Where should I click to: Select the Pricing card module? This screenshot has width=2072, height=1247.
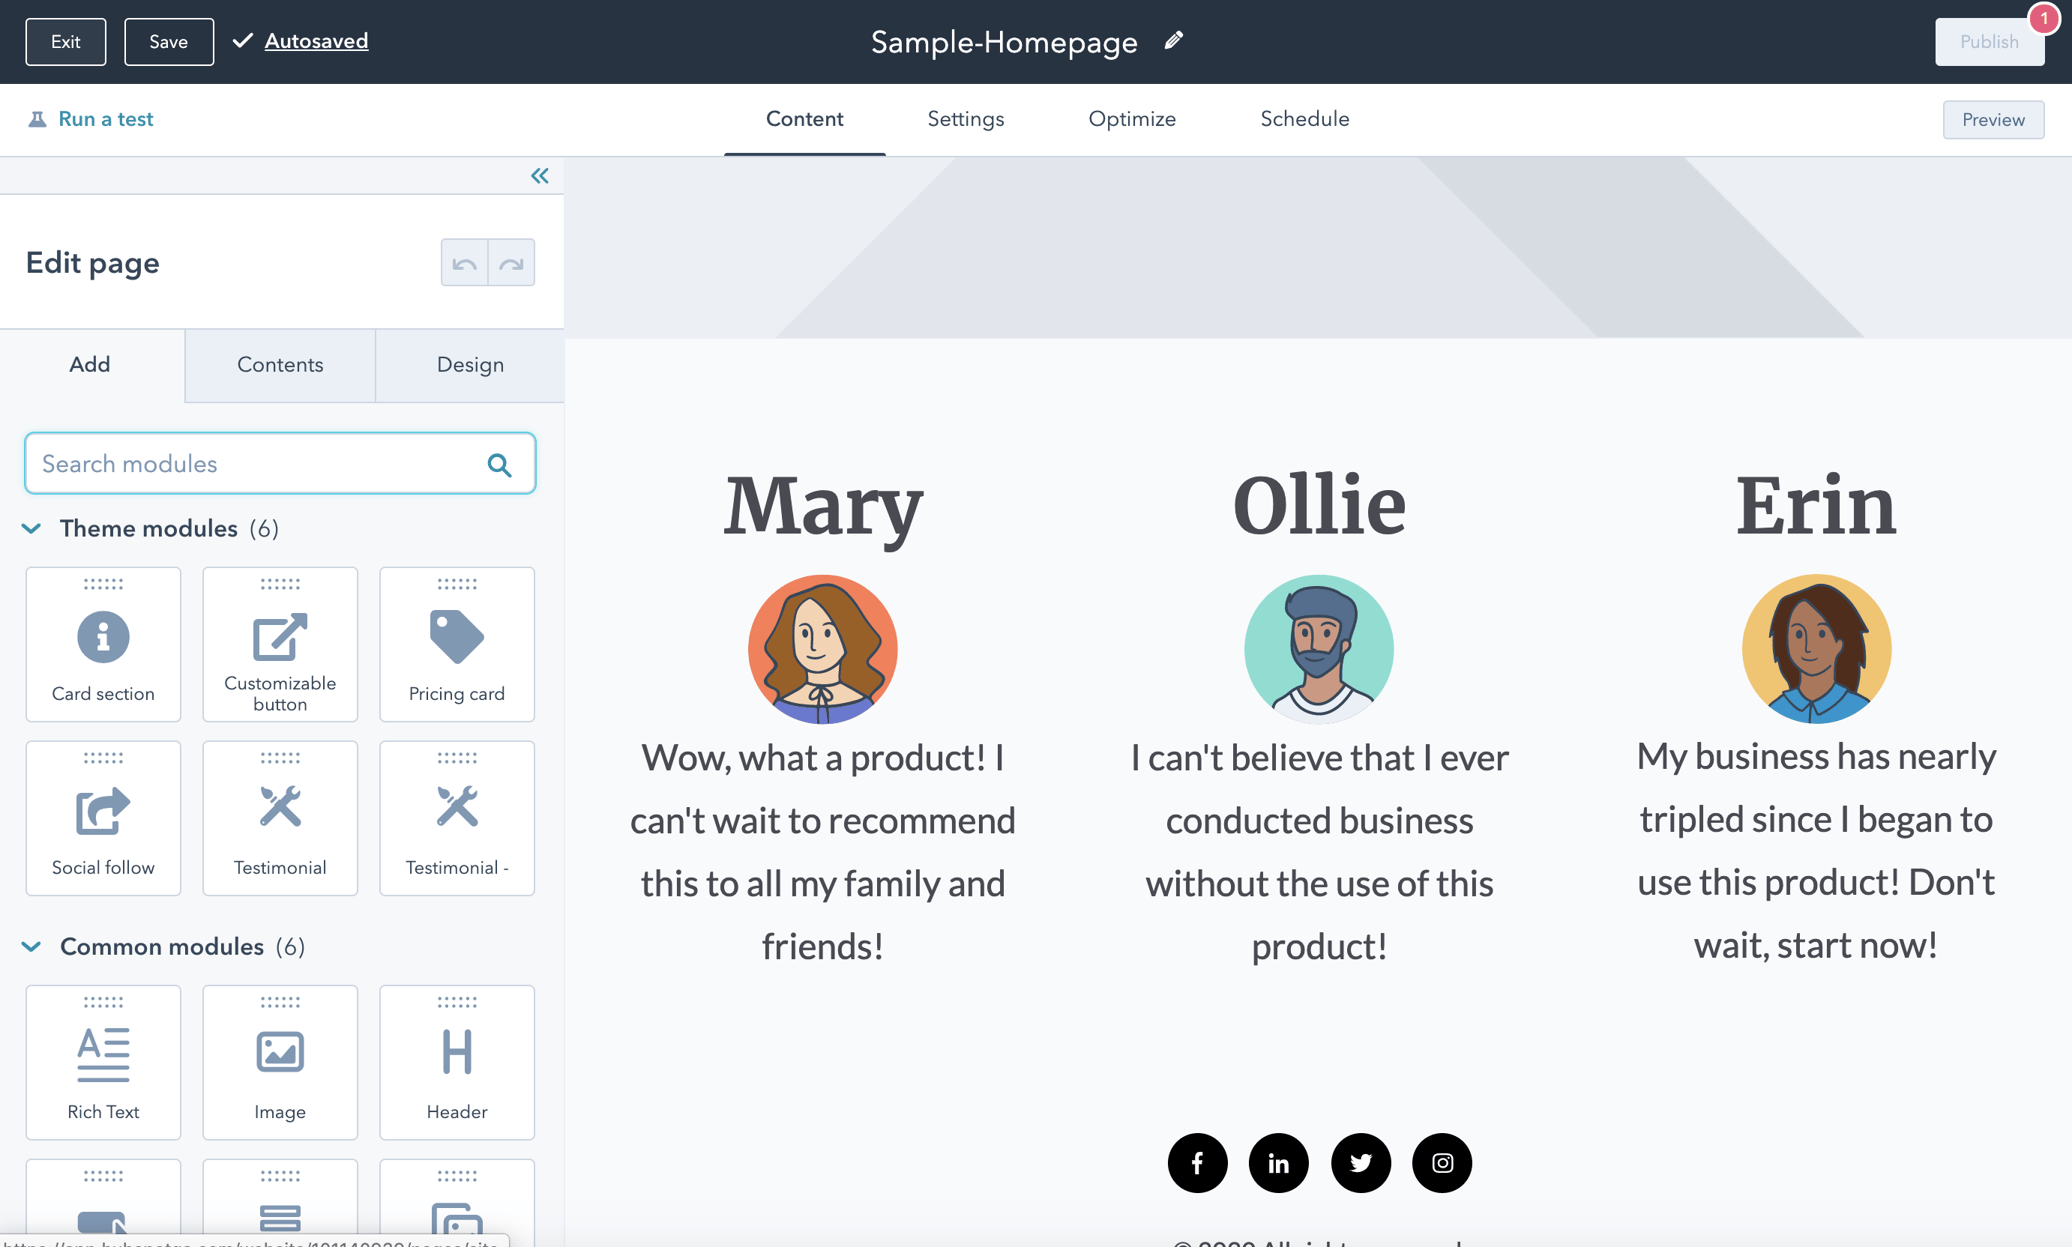[457, 644]
